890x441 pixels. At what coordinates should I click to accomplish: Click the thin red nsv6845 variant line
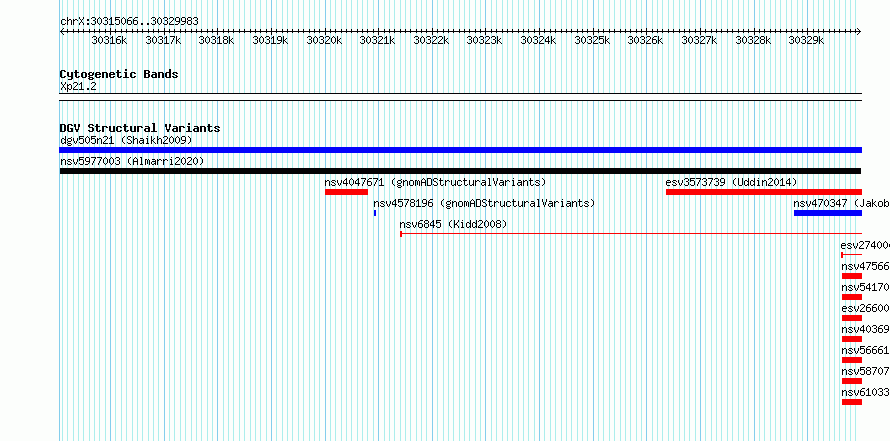[x=631, y=234]
